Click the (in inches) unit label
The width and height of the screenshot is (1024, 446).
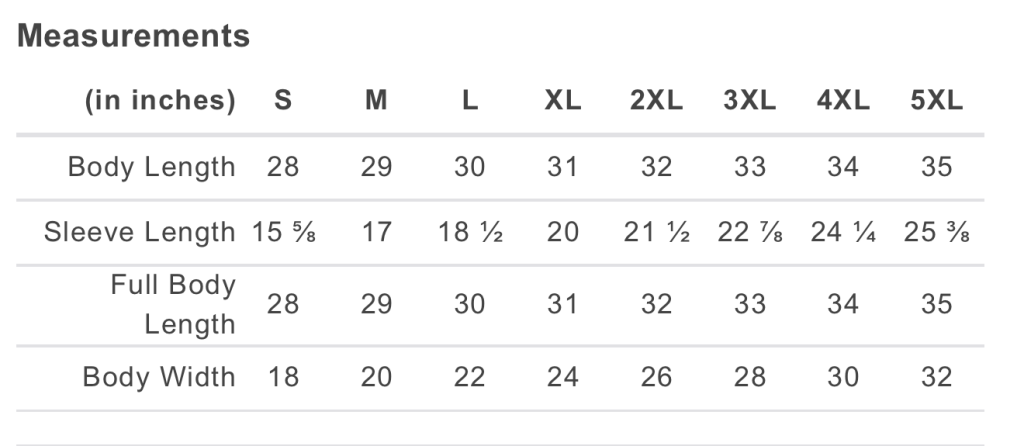160,101
